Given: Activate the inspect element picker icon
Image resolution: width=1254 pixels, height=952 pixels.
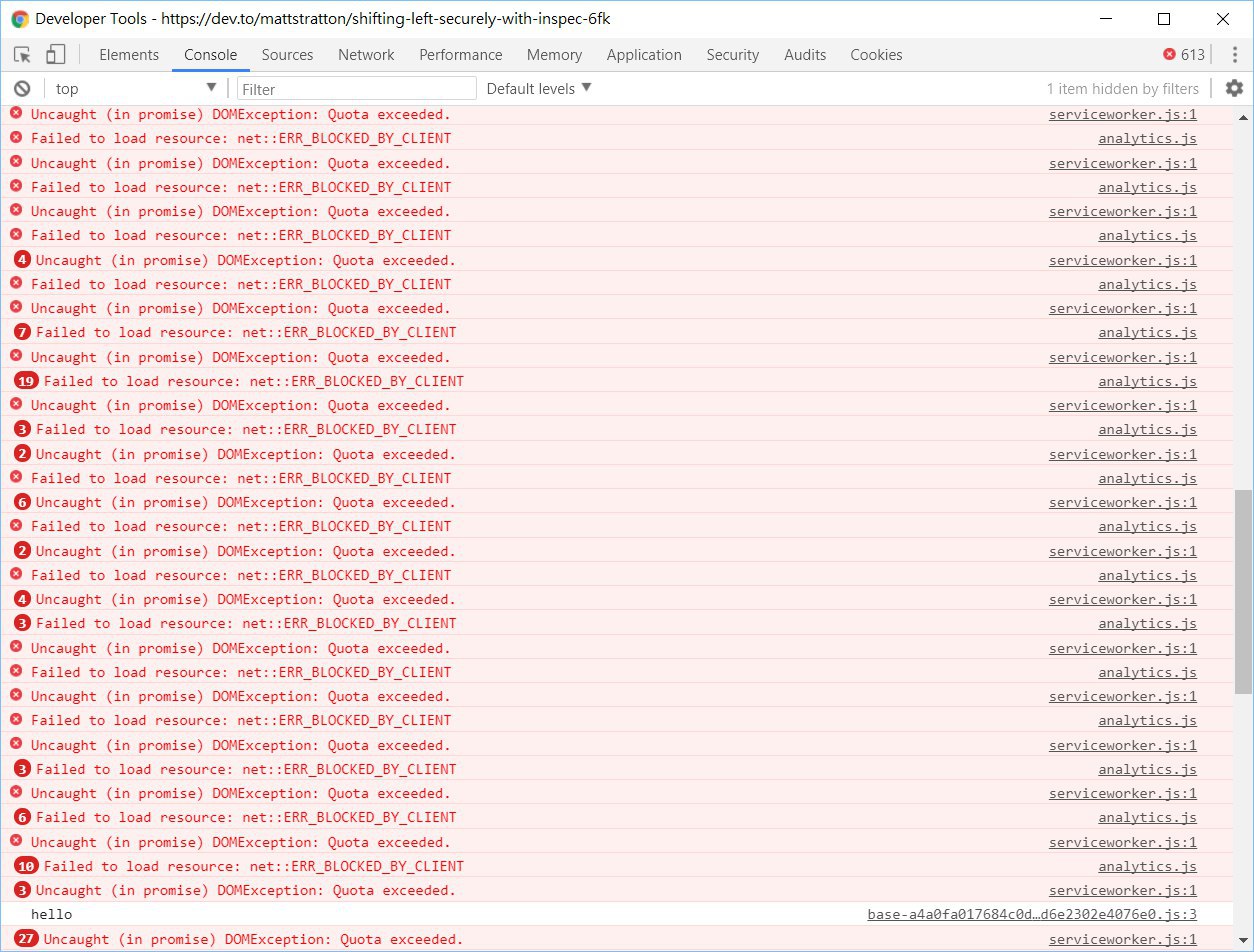Looking at the screenshot, I should tap(22, 55).
